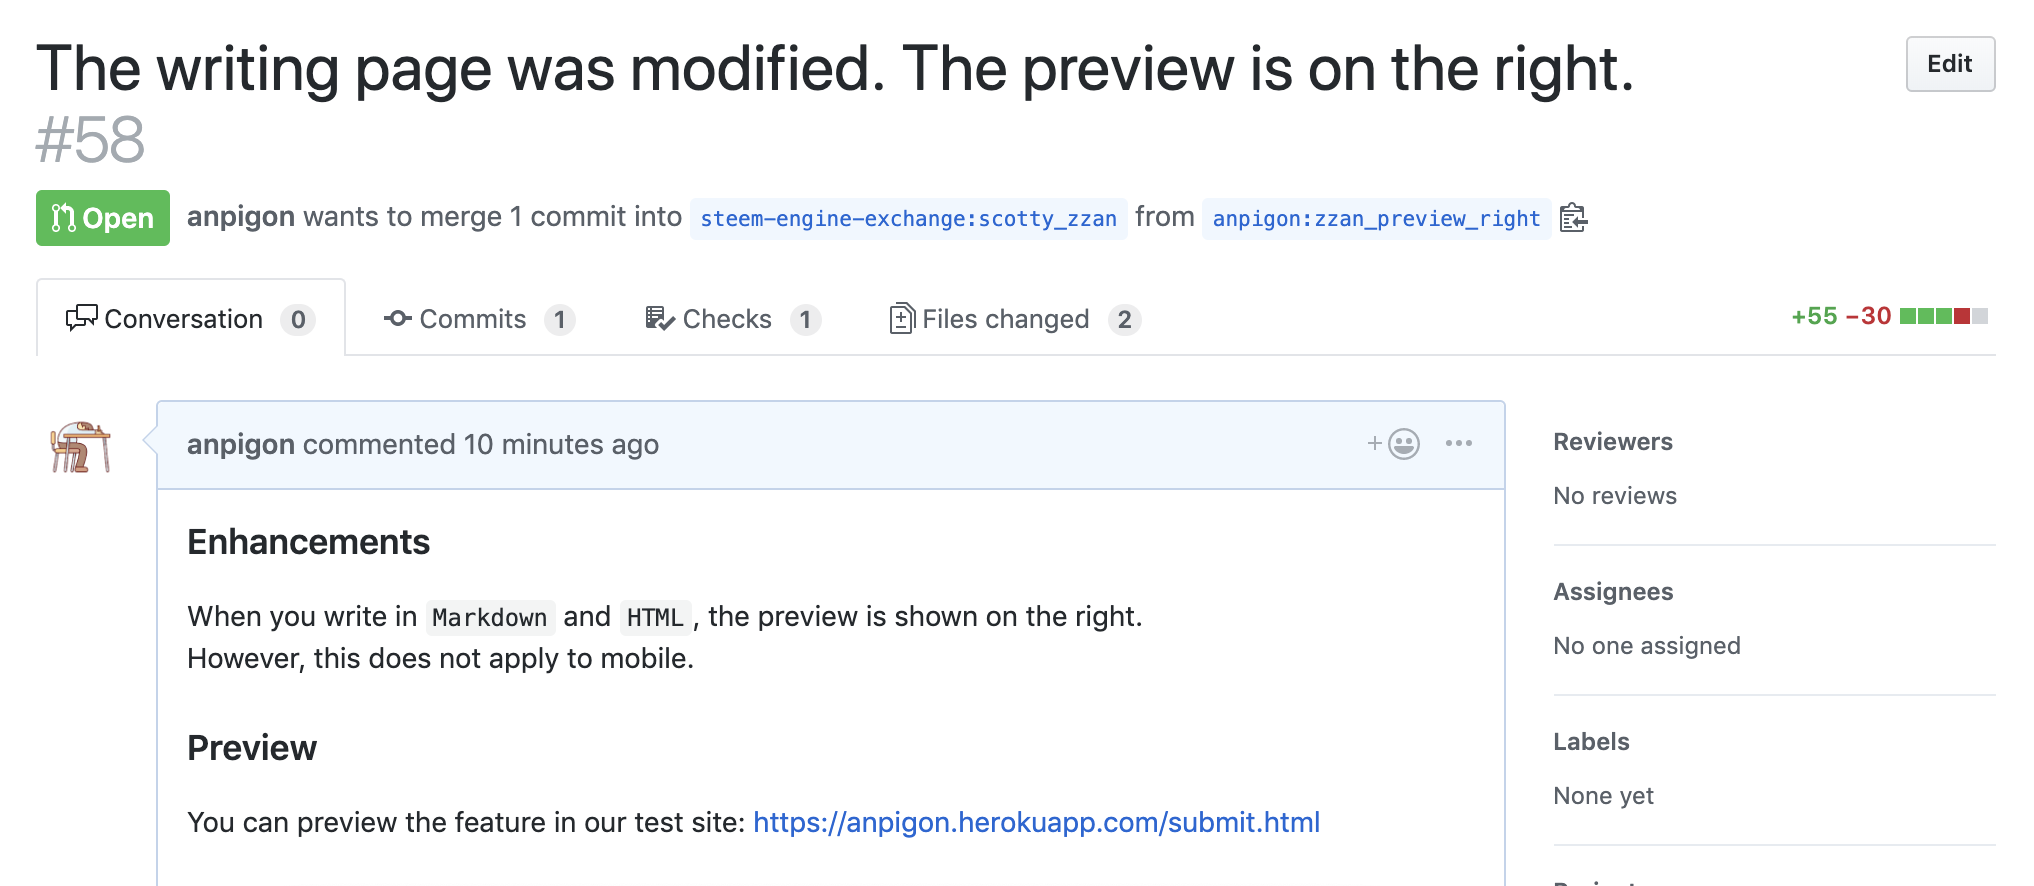Open the steem-engine-exchange:scotty_zzan base branch
Image resolution: width=2034 pixels, height=886 pixels.
908,218
